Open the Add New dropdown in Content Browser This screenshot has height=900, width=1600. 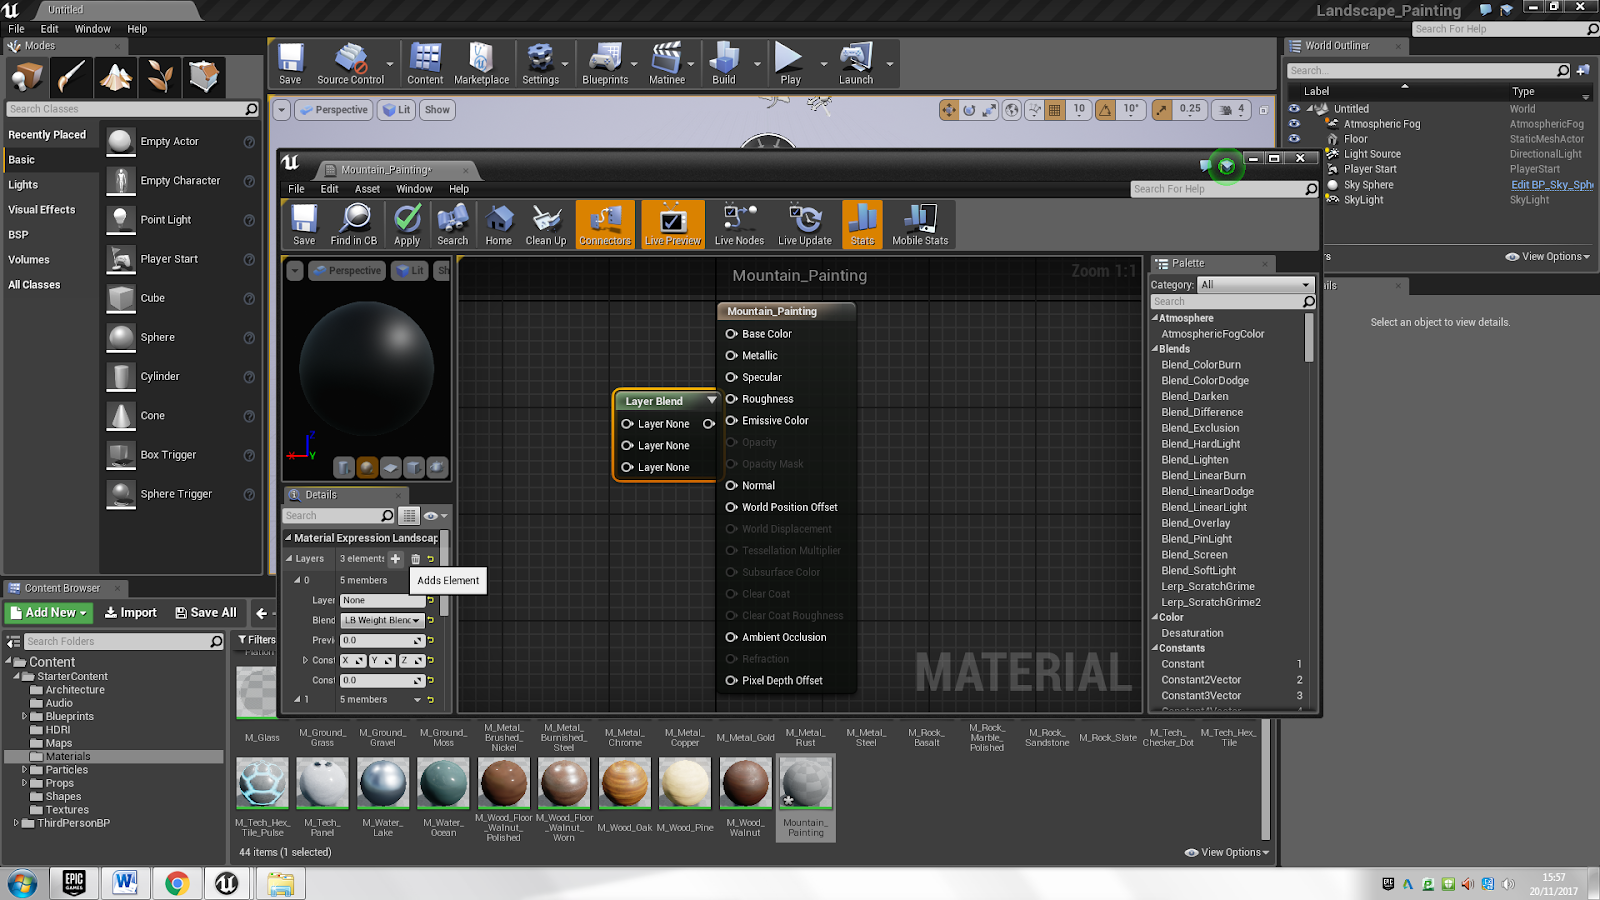click(x=48, y=613)
